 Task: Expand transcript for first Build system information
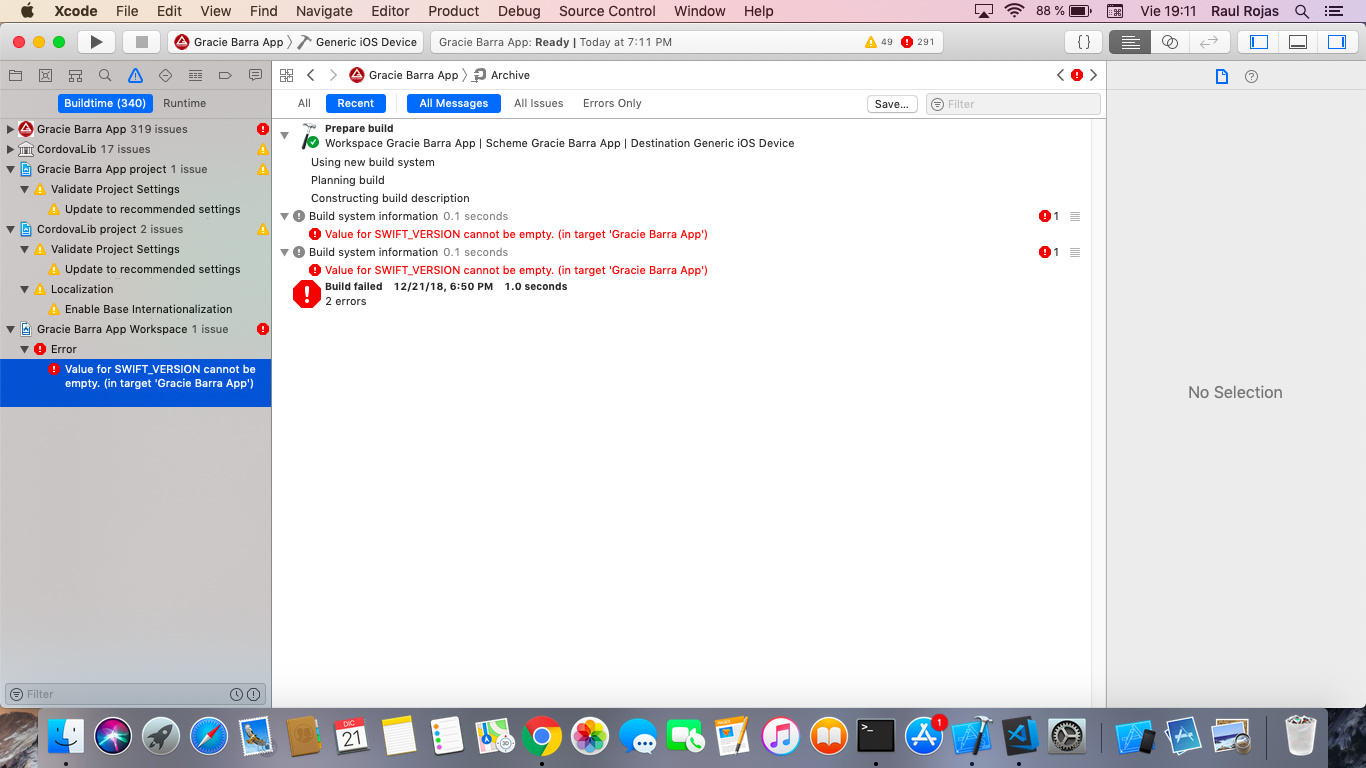point(1075,216)
